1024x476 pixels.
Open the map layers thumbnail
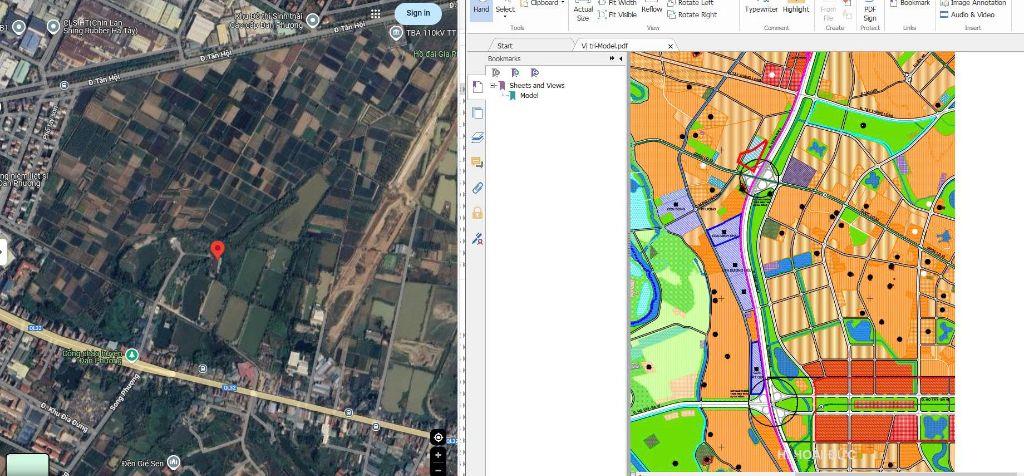point(27,464)
